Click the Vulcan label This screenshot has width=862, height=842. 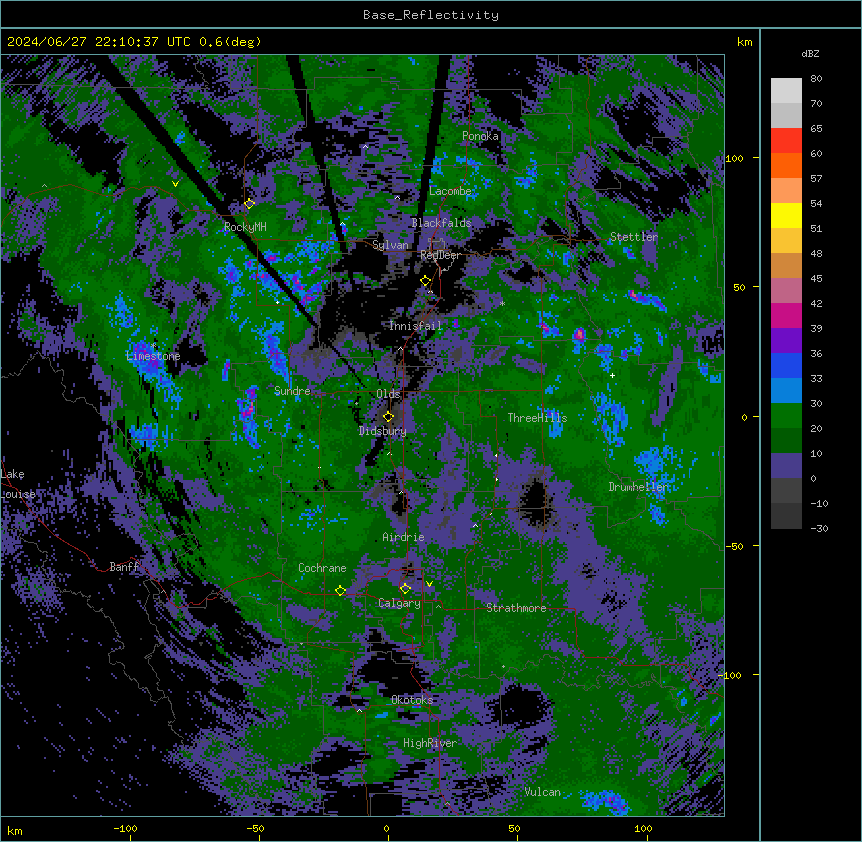coord(543,792)
